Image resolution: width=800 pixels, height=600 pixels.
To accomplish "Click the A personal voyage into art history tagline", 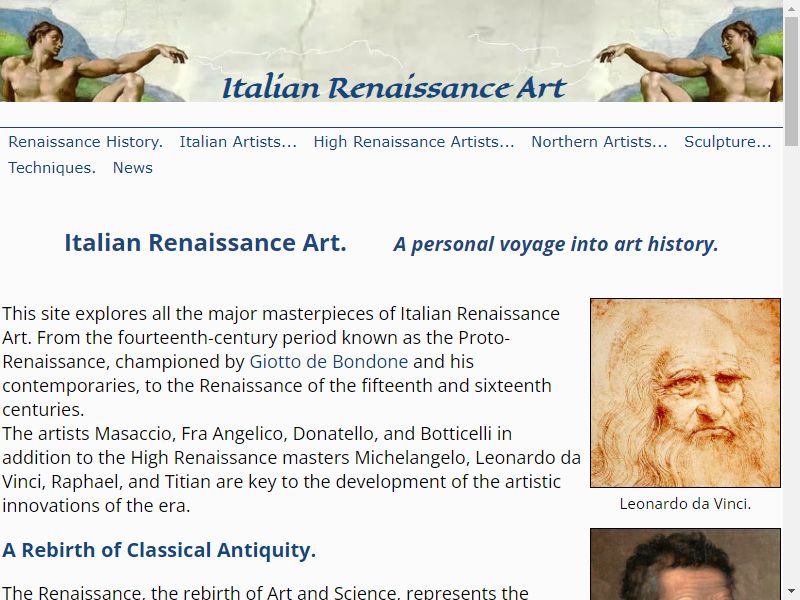I will click(x=556, y=244).
